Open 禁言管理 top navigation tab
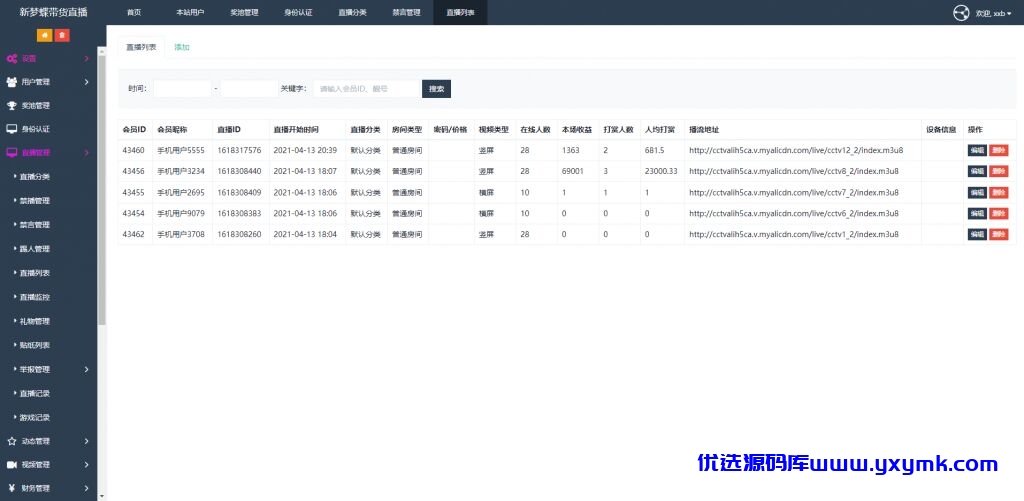 [406, 12]
